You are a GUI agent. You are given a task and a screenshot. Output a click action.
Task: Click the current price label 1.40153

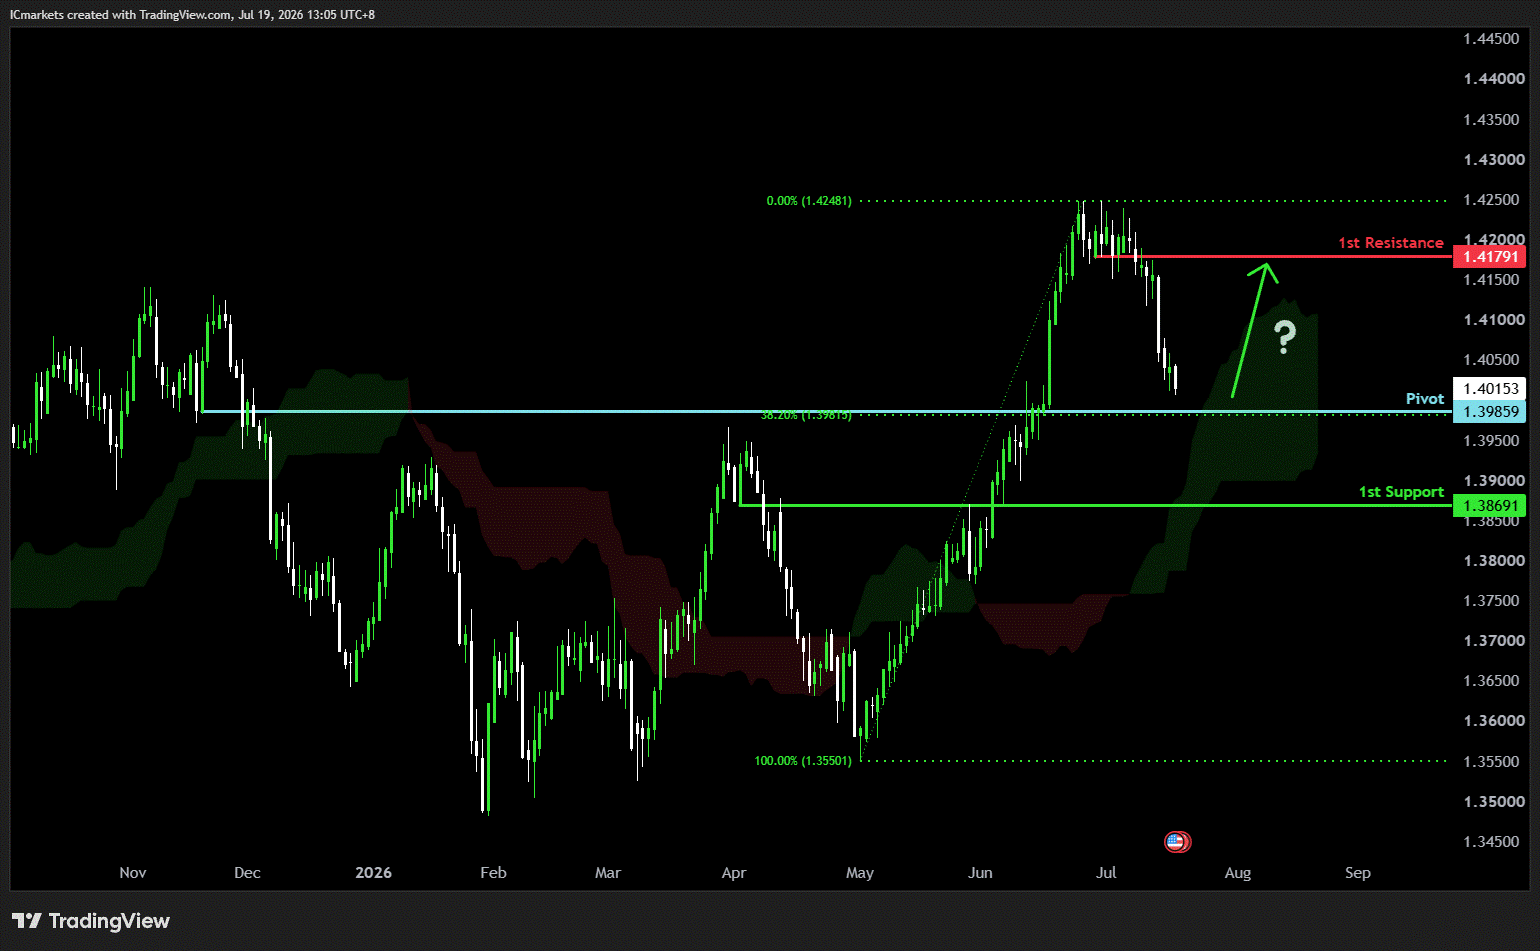[x=1490, y=389]
